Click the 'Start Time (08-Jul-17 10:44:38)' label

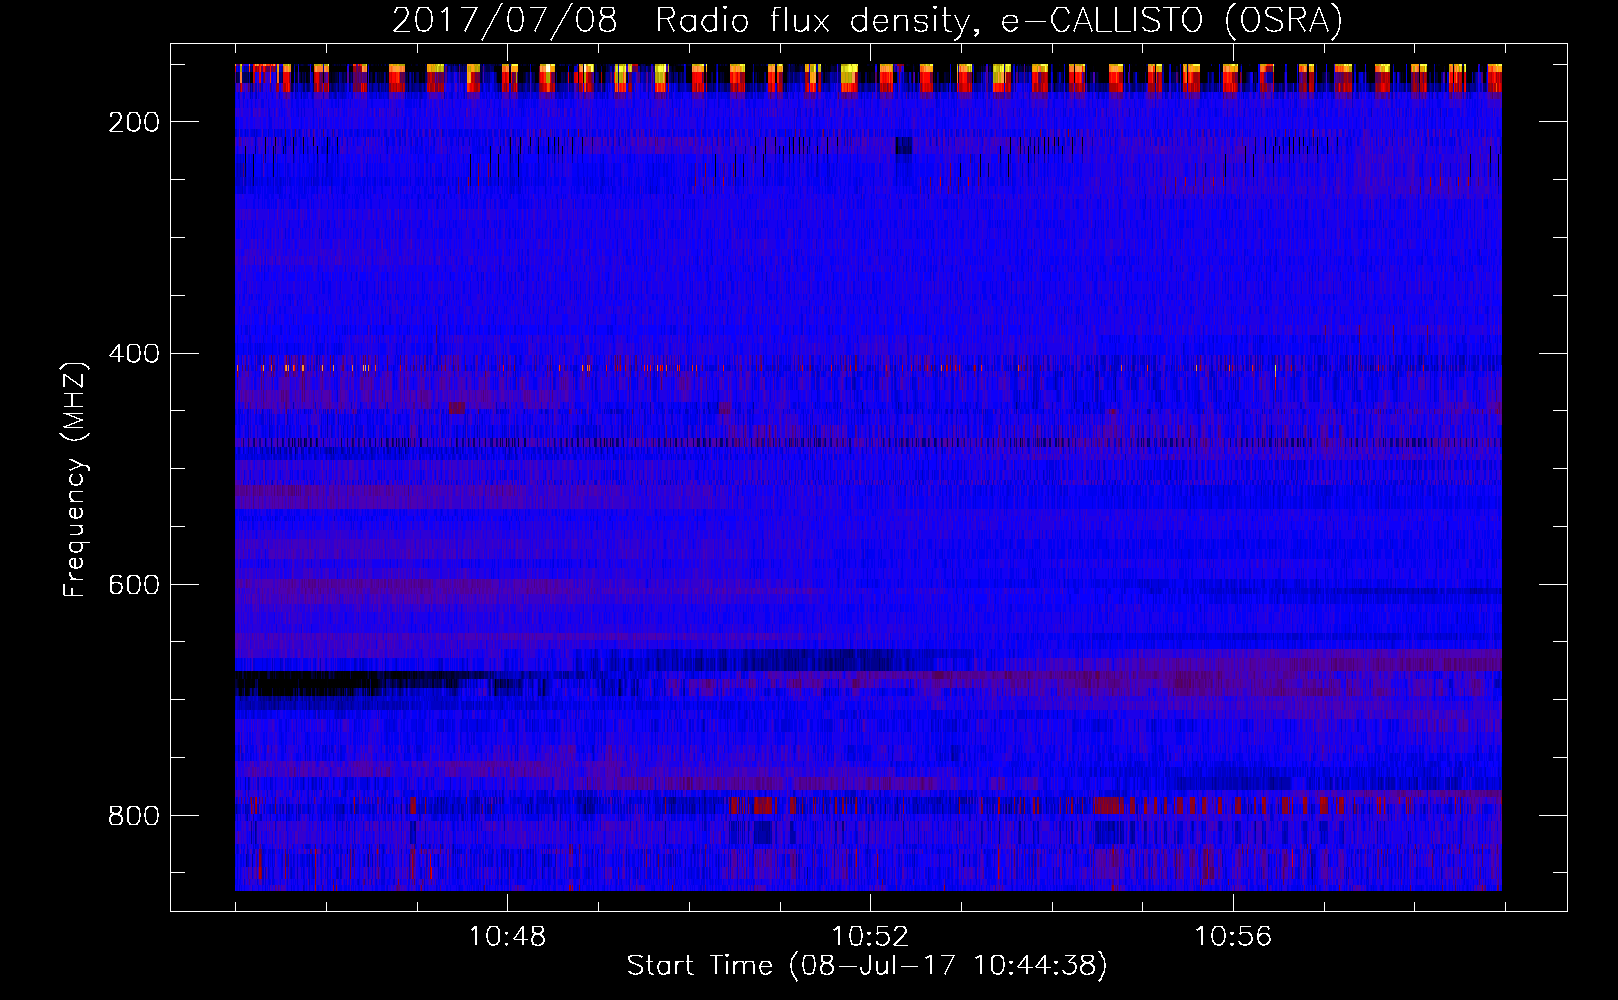coord(867,966)
